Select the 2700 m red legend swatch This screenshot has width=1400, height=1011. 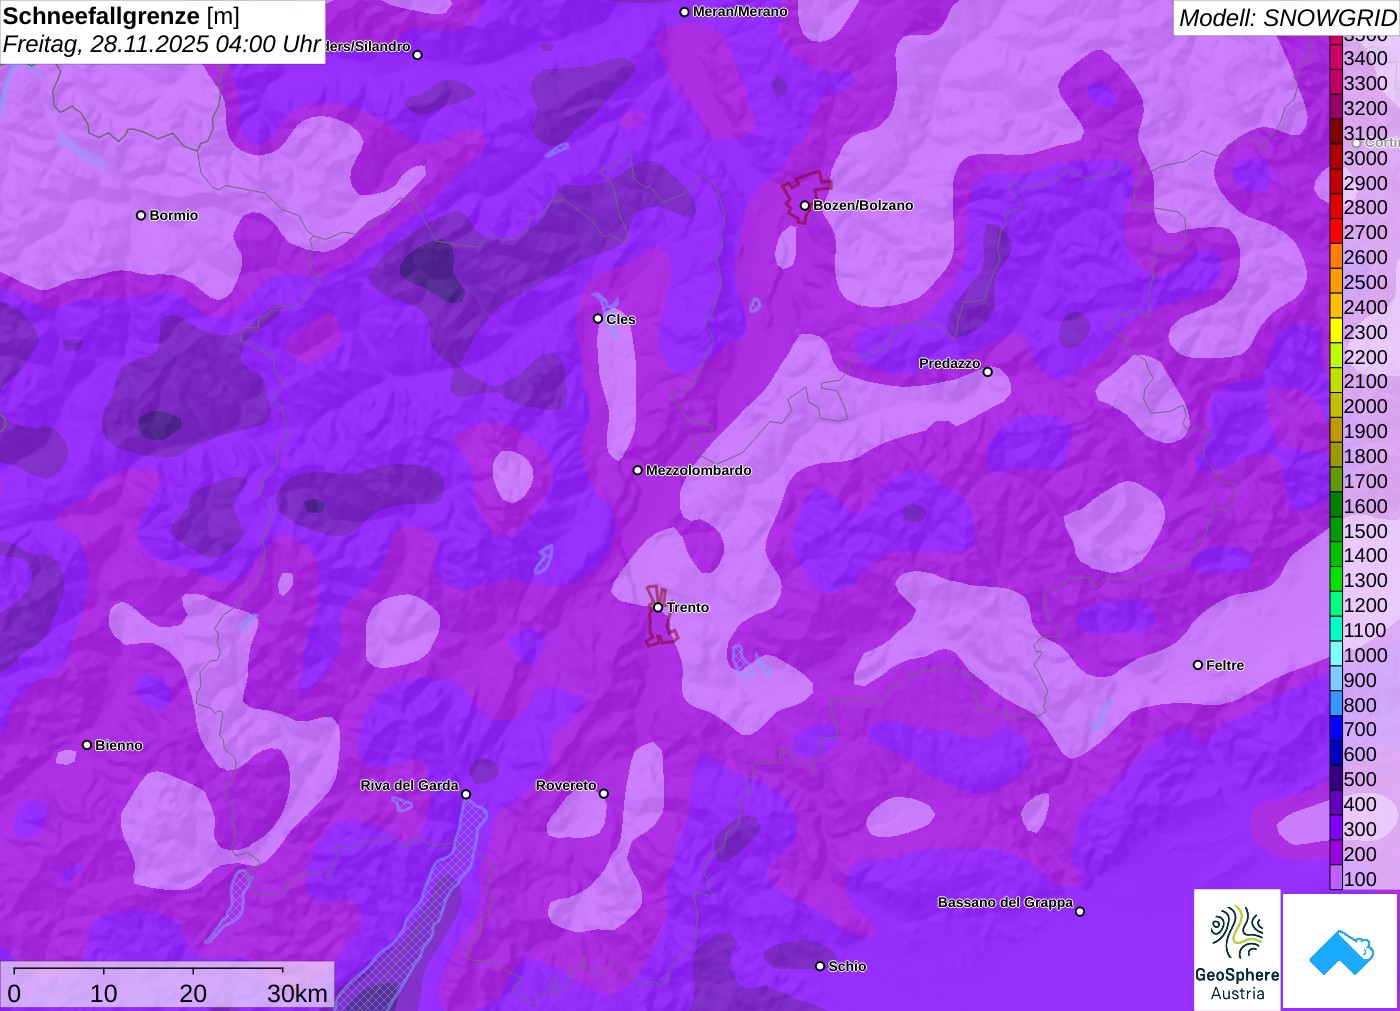coord(1336,232)
